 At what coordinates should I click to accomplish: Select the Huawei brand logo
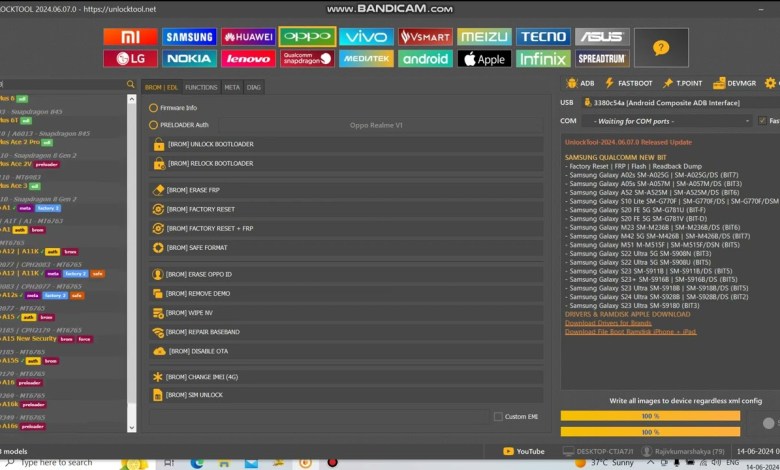tap(248, 37)
